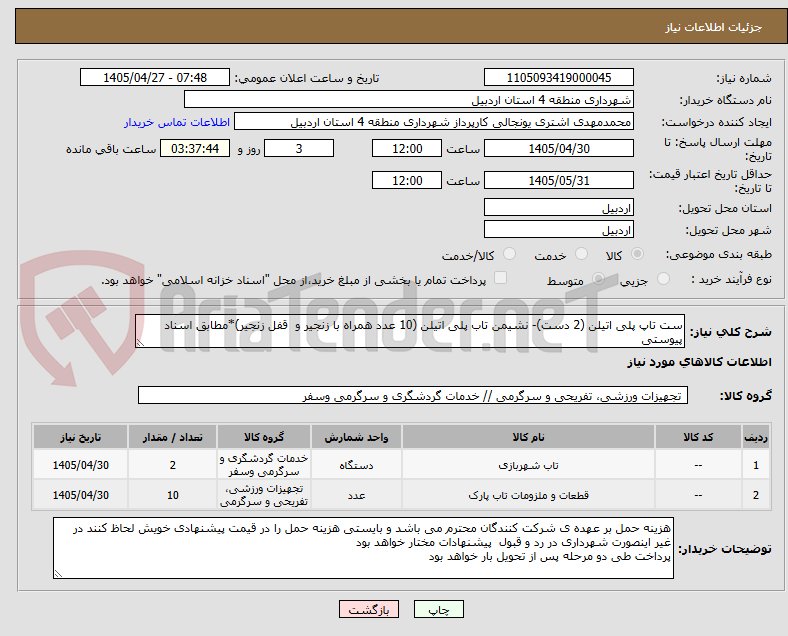Click the بازگشت back button
The height and width of the screenshot is (636, 788).
click(x=369, y=609)
